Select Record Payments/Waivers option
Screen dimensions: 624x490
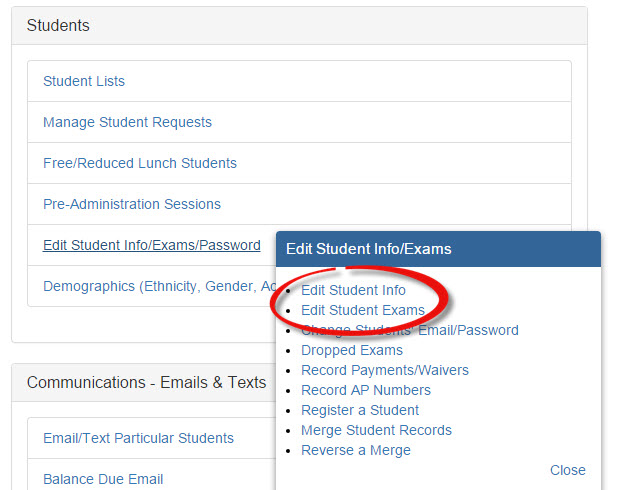pos(385,370)
